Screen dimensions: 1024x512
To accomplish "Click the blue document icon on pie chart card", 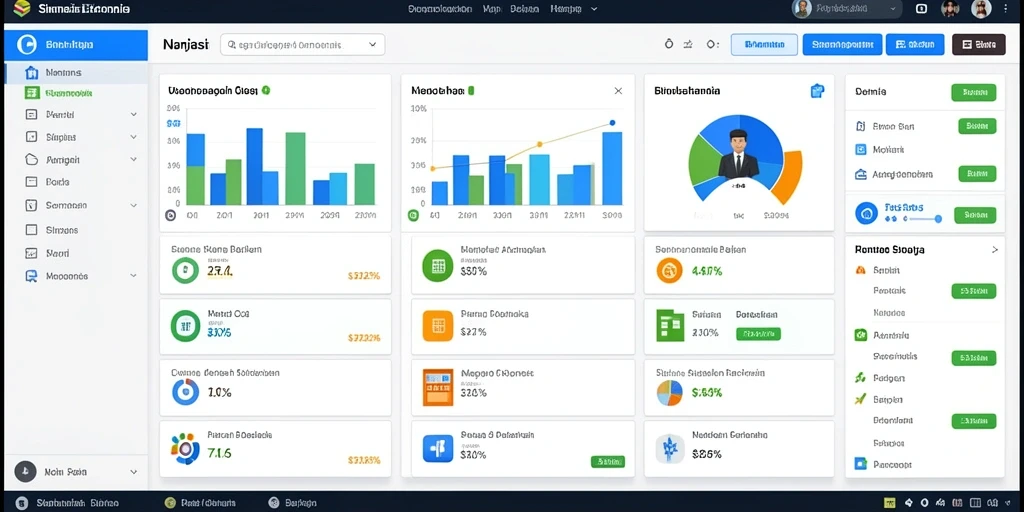I will [817, 91].
